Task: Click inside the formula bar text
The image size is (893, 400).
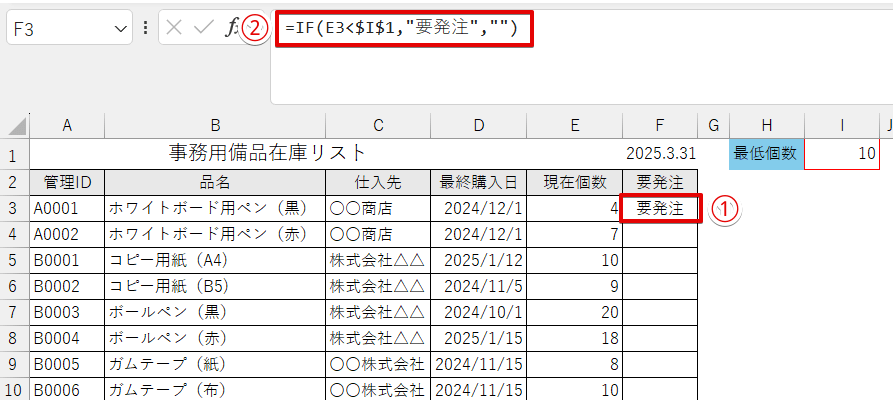Action: coord(404,28)
